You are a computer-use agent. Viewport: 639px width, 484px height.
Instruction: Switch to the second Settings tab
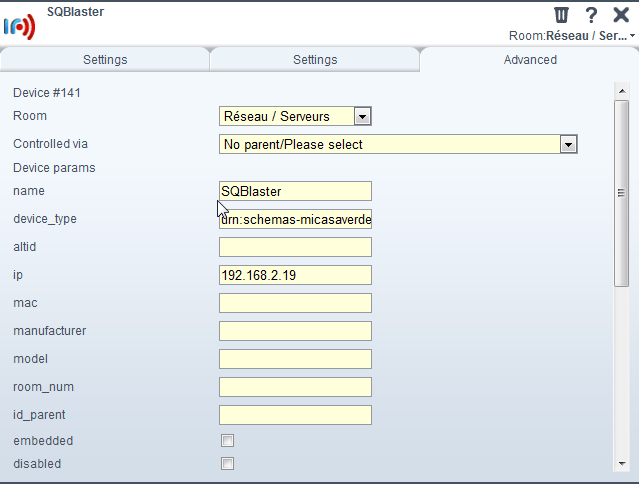(315, 60)
